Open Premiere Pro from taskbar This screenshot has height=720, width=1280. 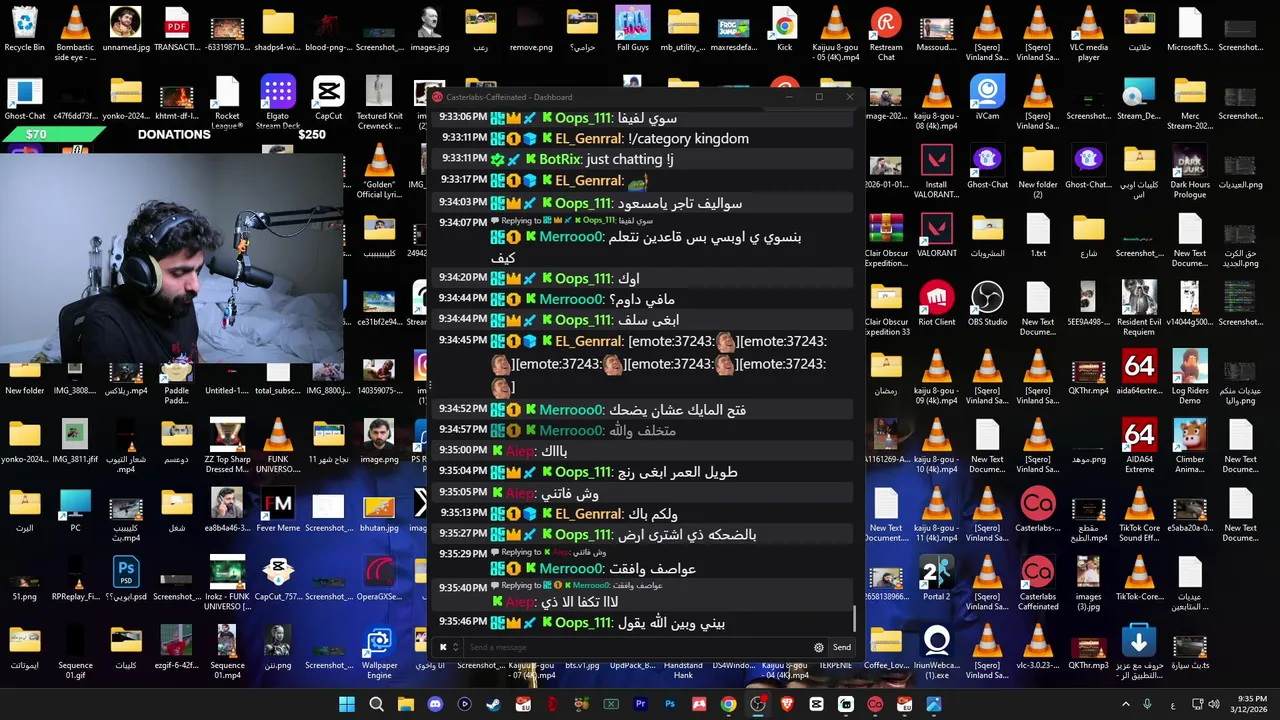coord(640,704)
